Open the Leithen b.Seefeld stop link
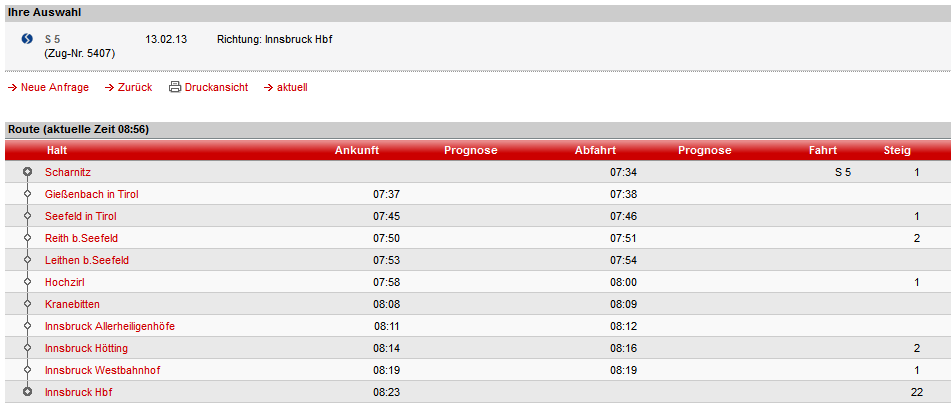This screenshot has height=416, width=951. click(87, 260)
